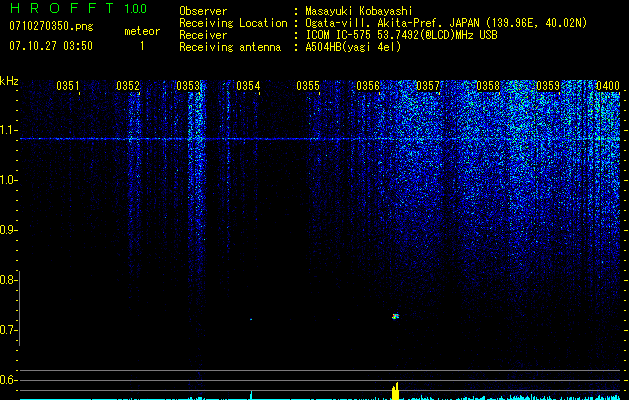Click the meteor count label
This screenshot has height=400, width=629.
click(x=142, y=31)
